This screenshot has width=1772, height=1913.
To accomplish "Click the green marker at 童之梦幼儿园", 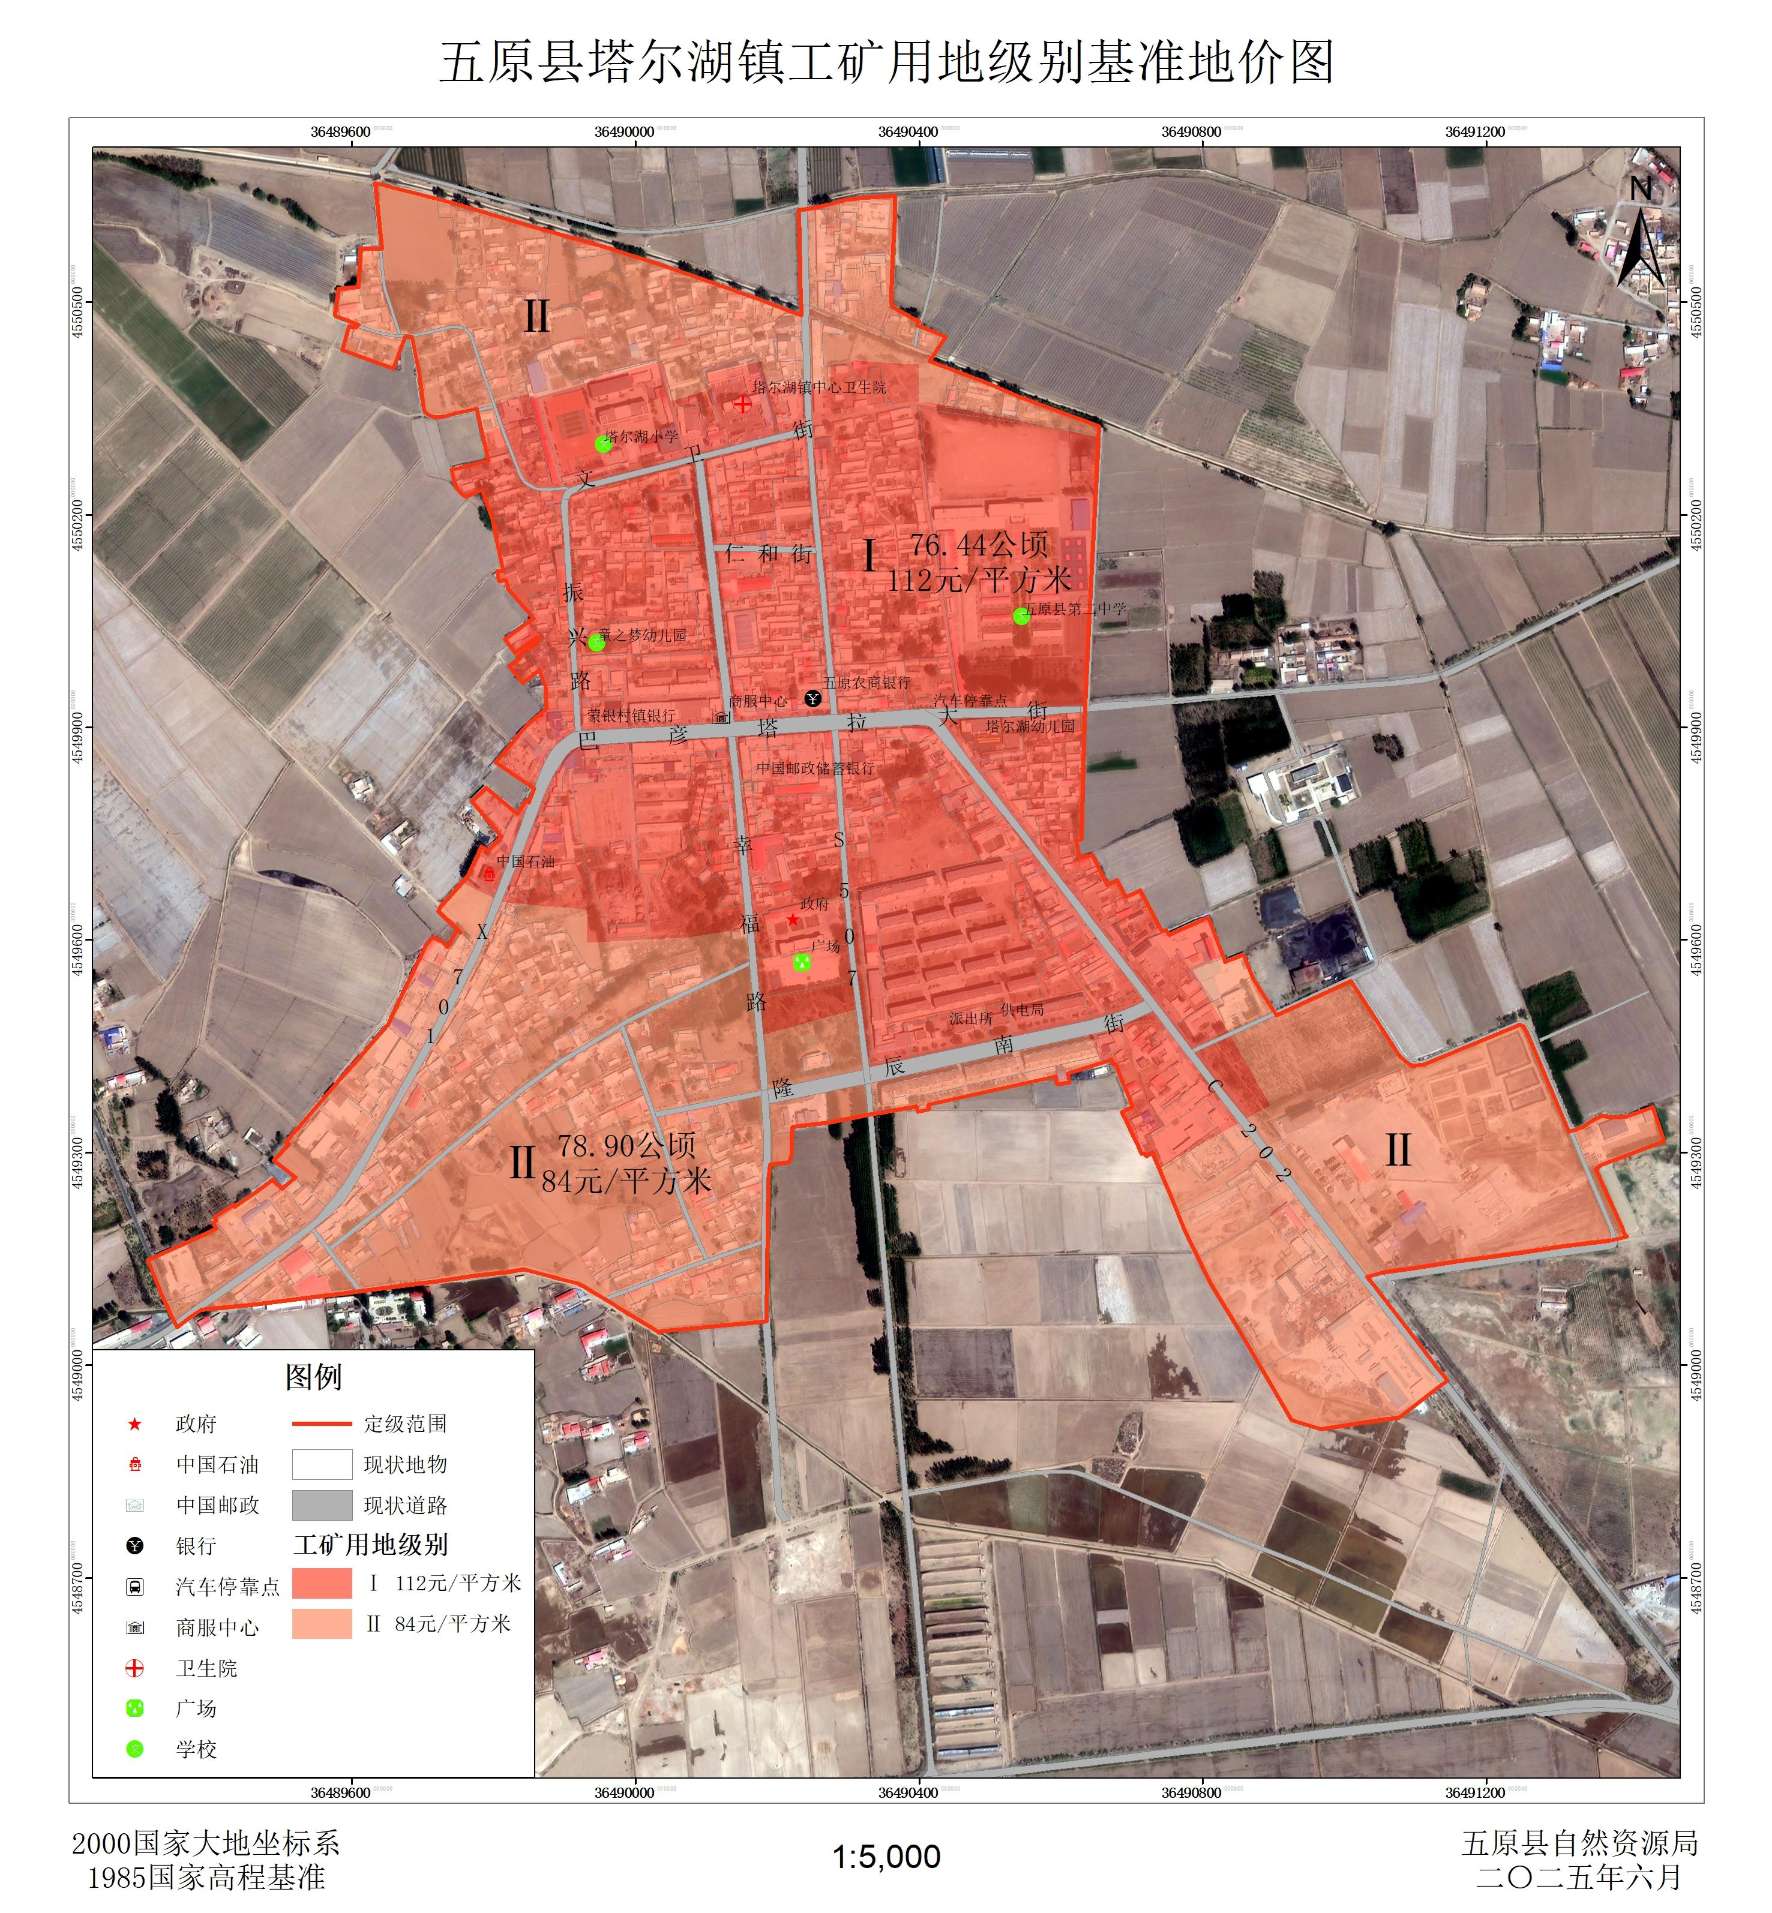I will pyautogui.click(x=596, y=642).
